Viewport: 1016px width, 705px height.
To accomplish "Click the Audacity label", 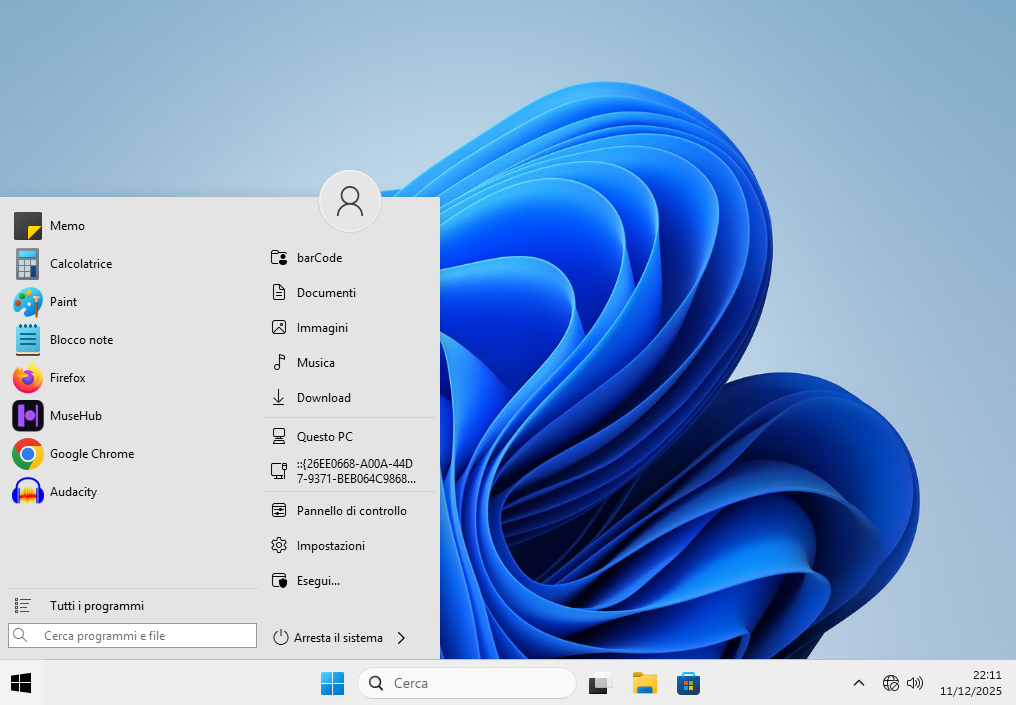I will pyautogui.click(x=73, y=492).
